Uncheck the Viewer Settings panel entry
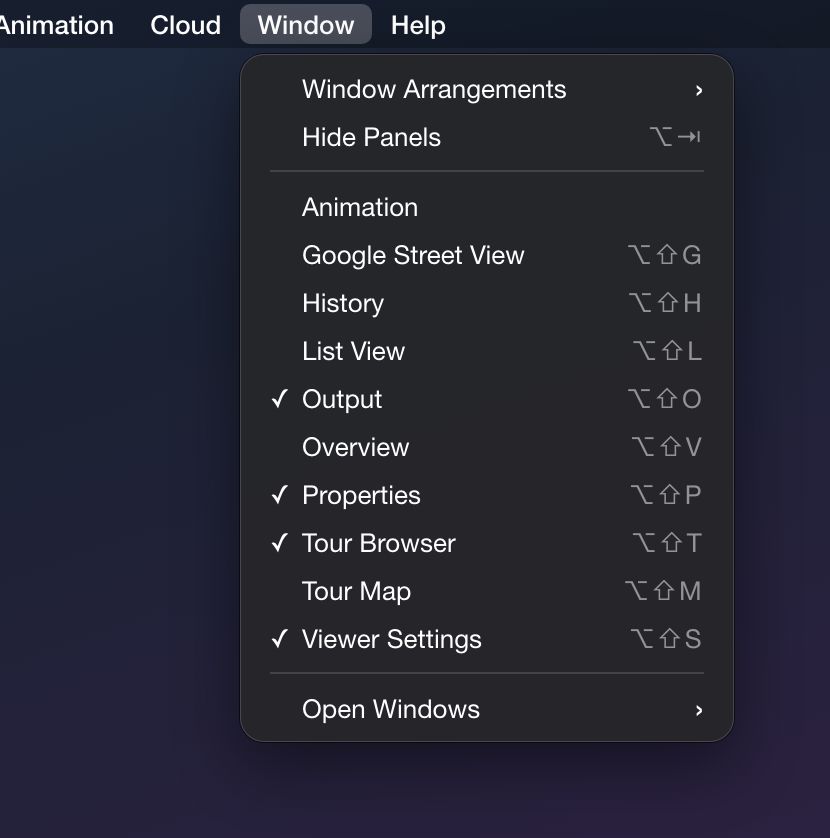Viewport: 830px width, 838px height. coord(487,639)
